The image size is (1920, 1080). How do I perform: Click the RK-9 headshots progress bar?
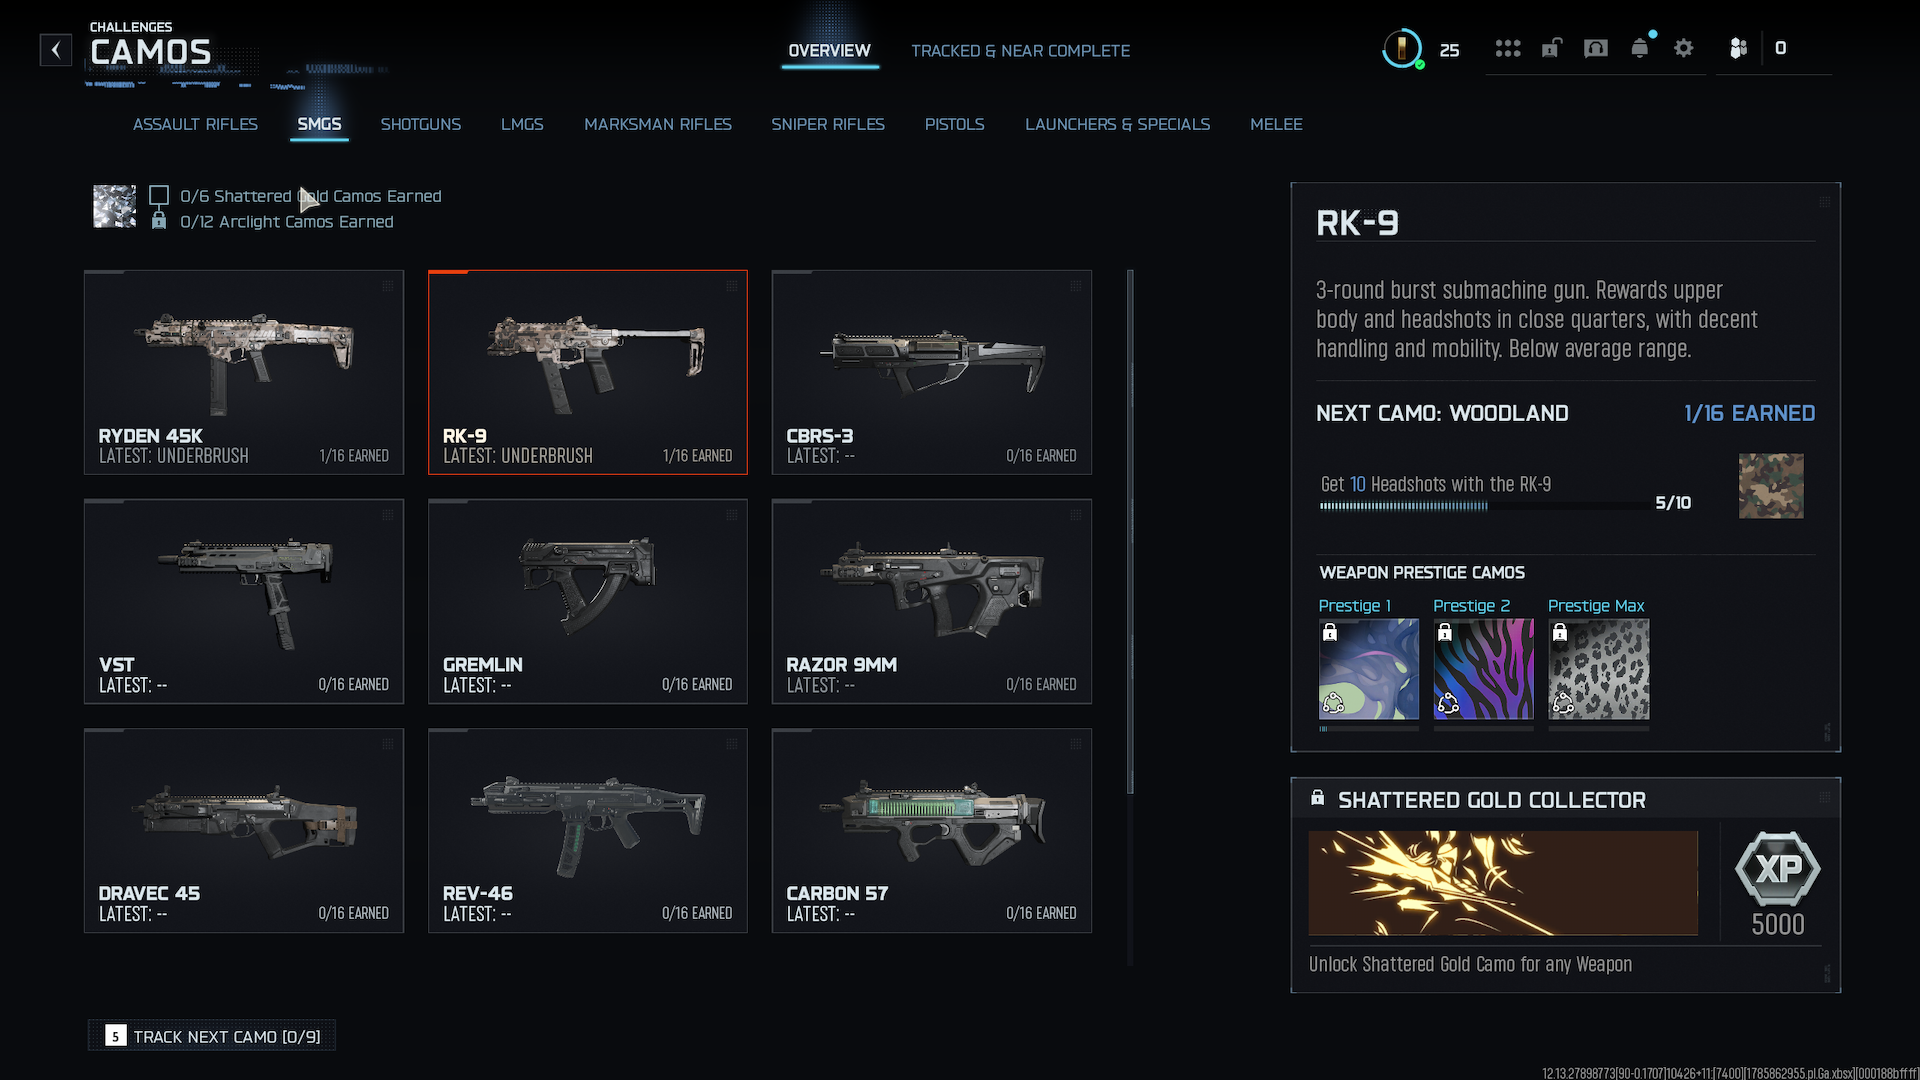[1484, 506]
